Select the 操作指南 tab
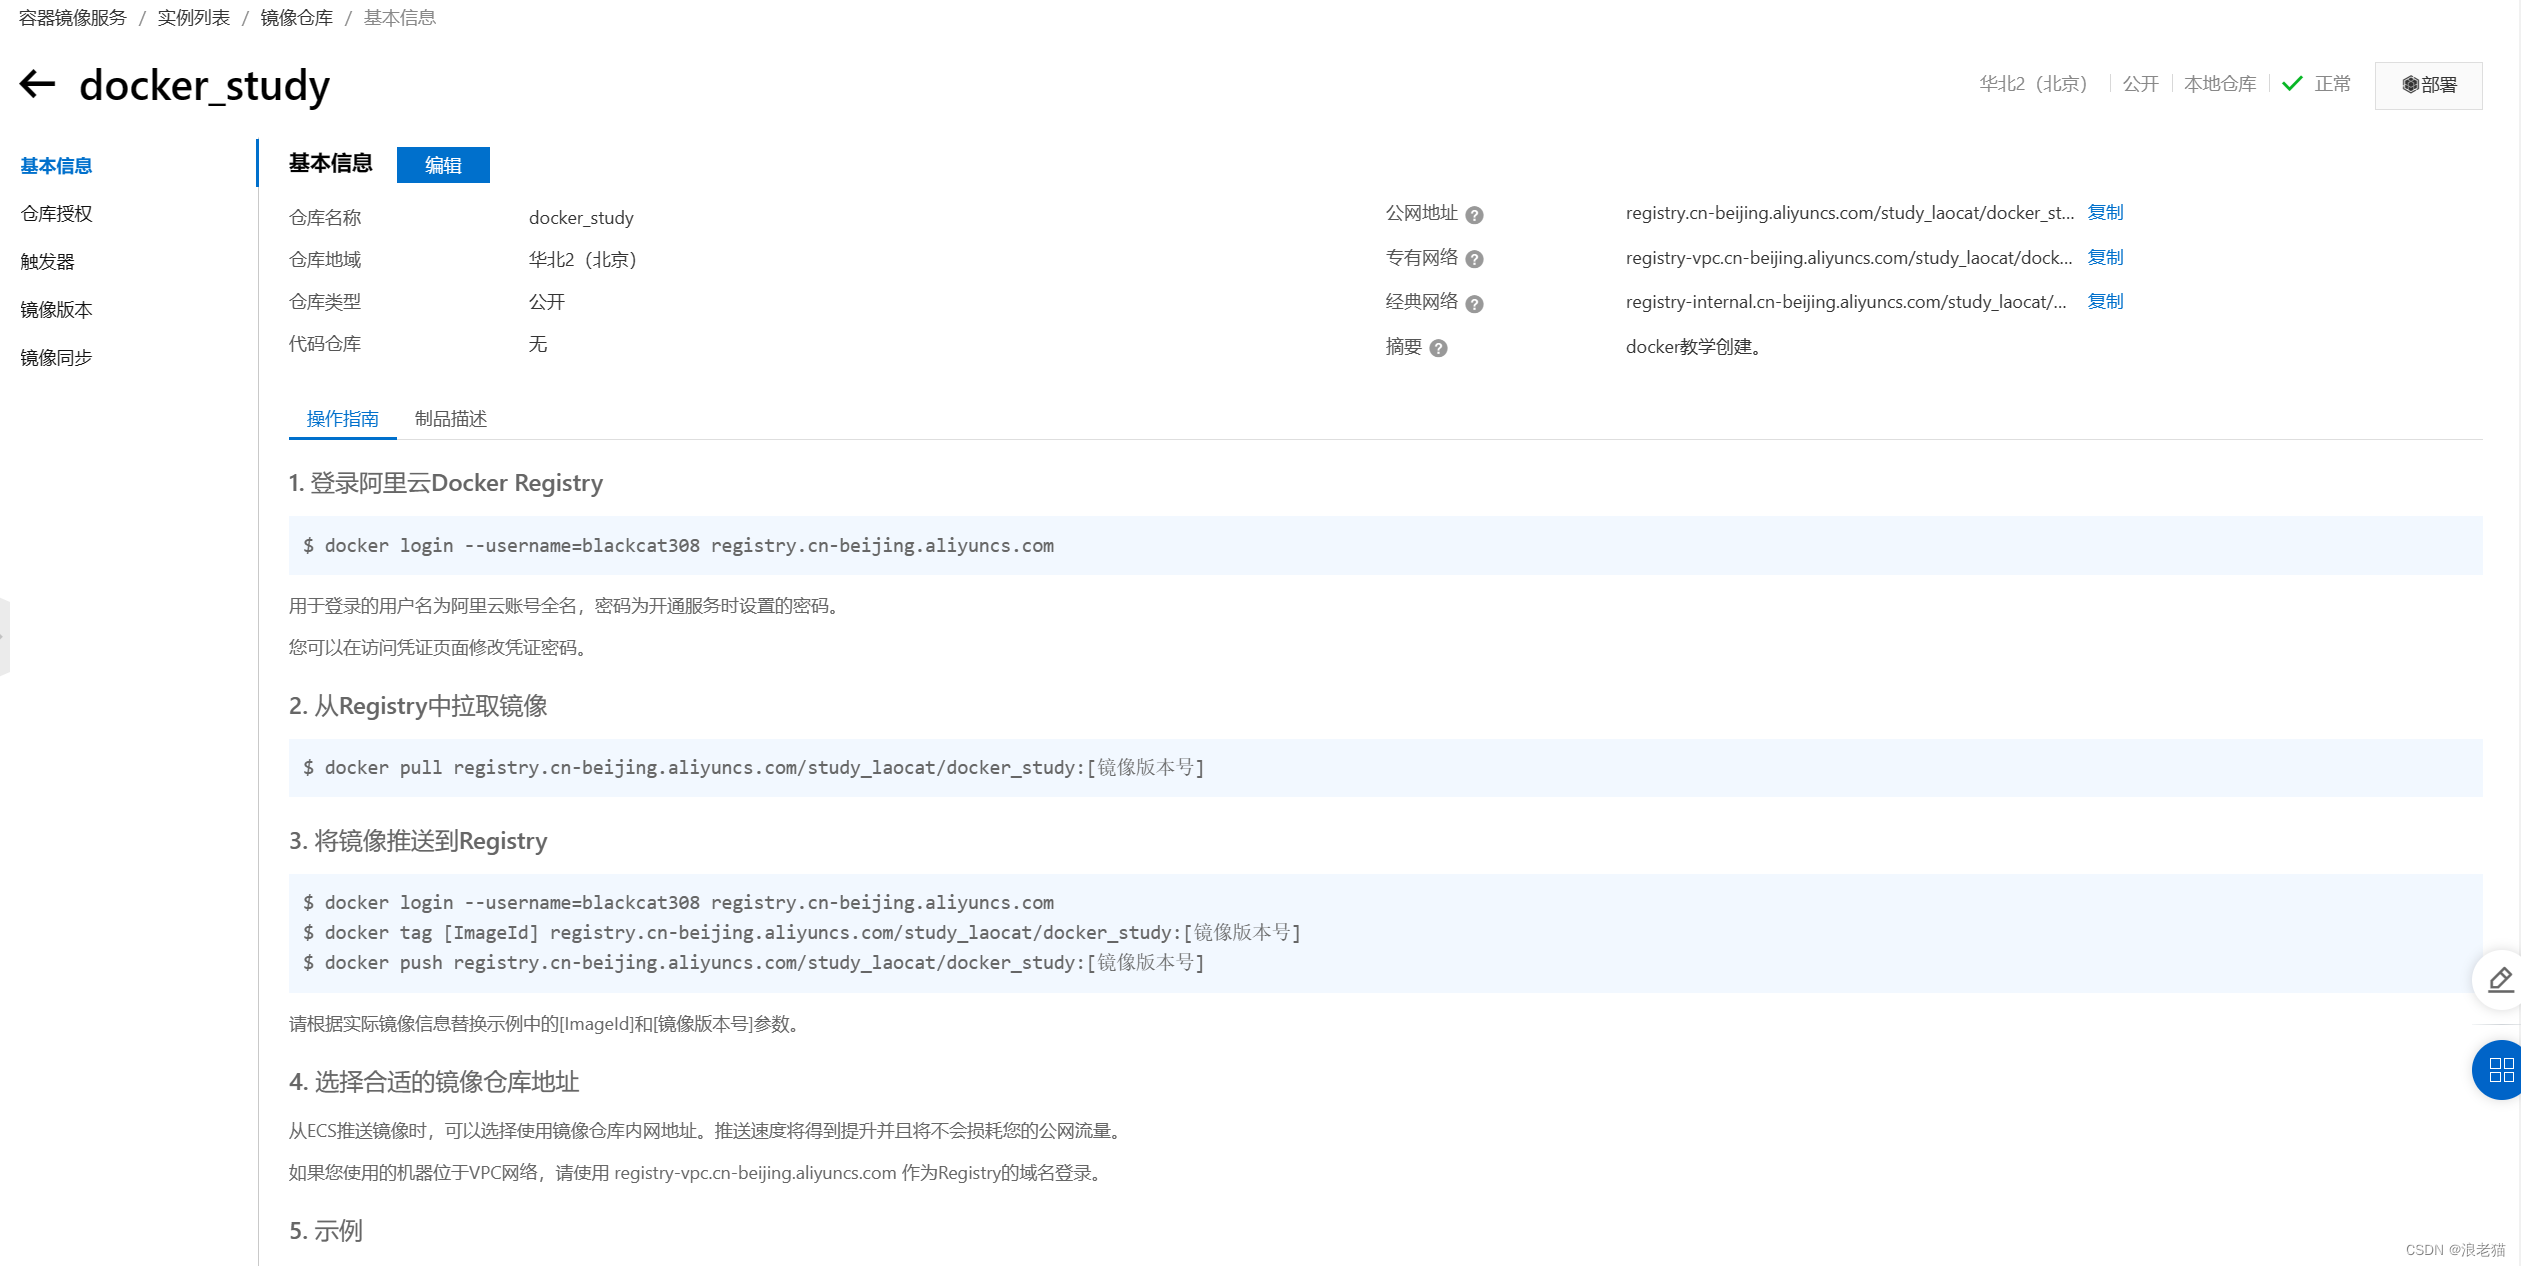 (342, 419)
